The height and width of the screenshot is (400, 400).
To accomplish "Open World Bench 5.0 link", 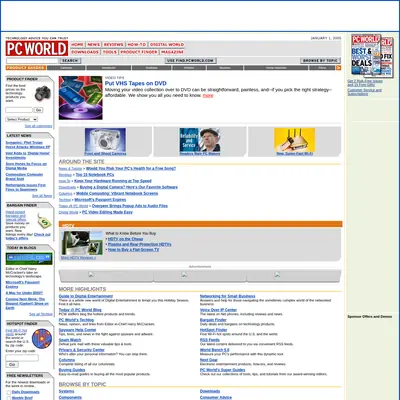I will click(215, 350).
